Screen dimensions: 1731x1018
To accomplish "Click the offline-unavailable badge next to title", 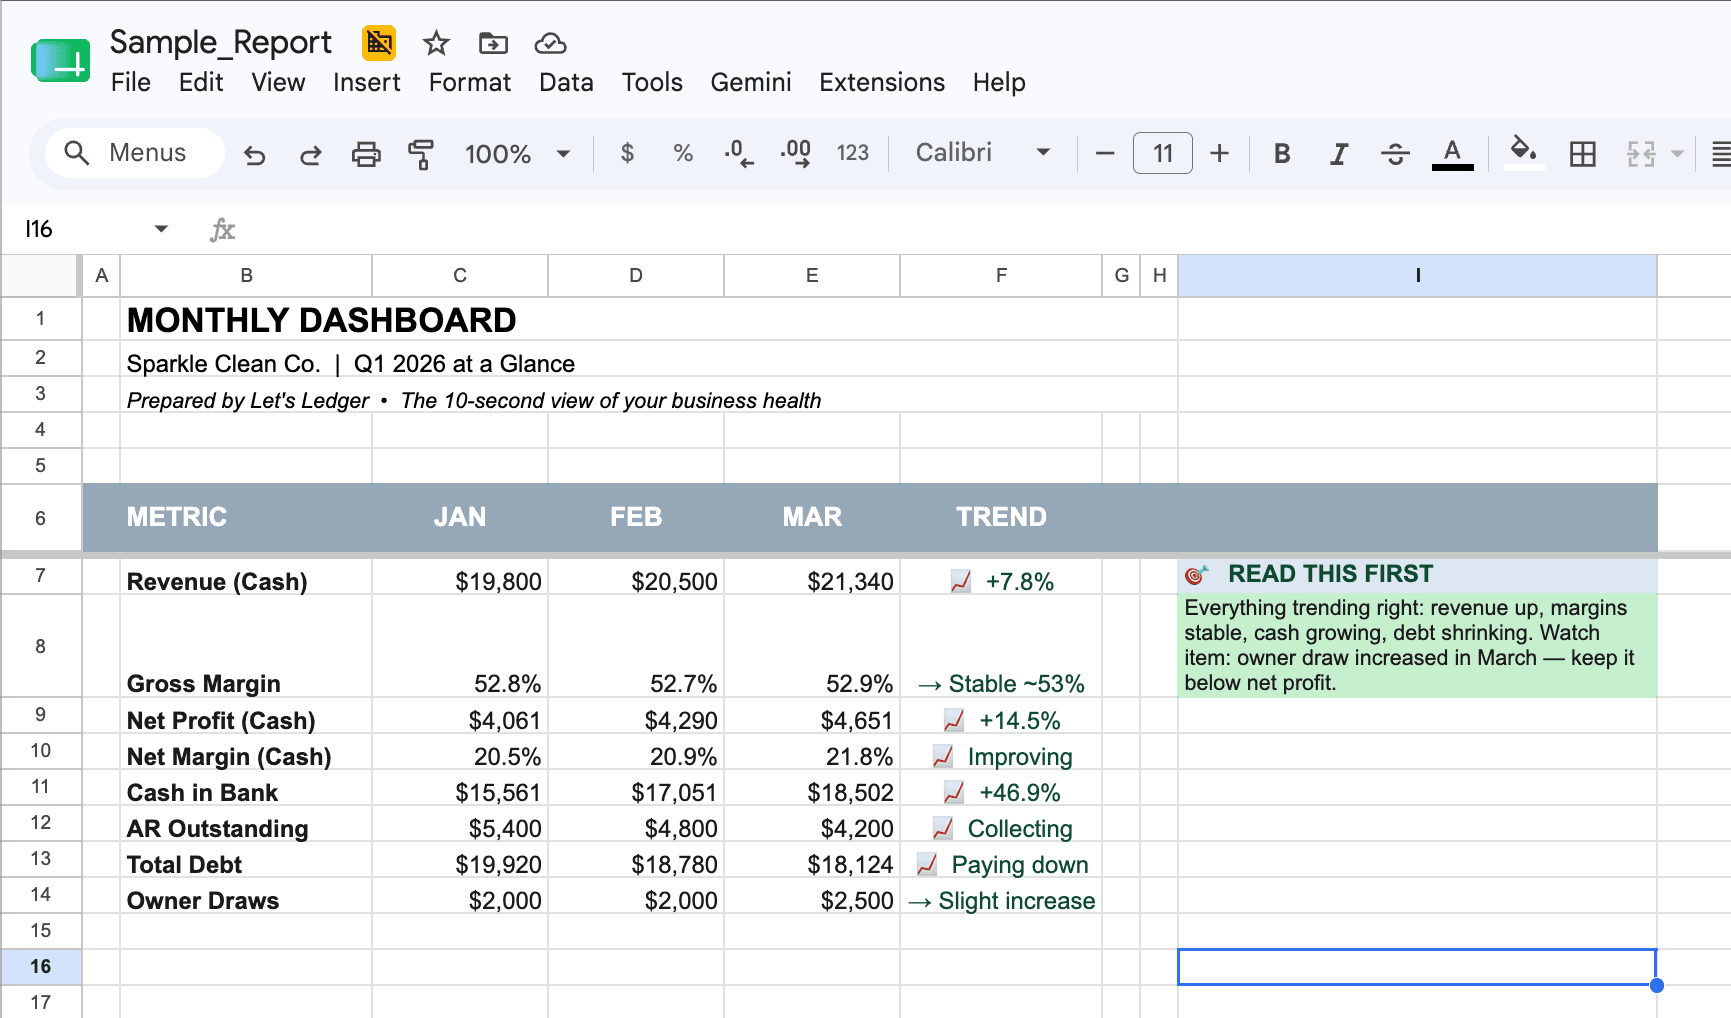I will [x=379, y=43].
